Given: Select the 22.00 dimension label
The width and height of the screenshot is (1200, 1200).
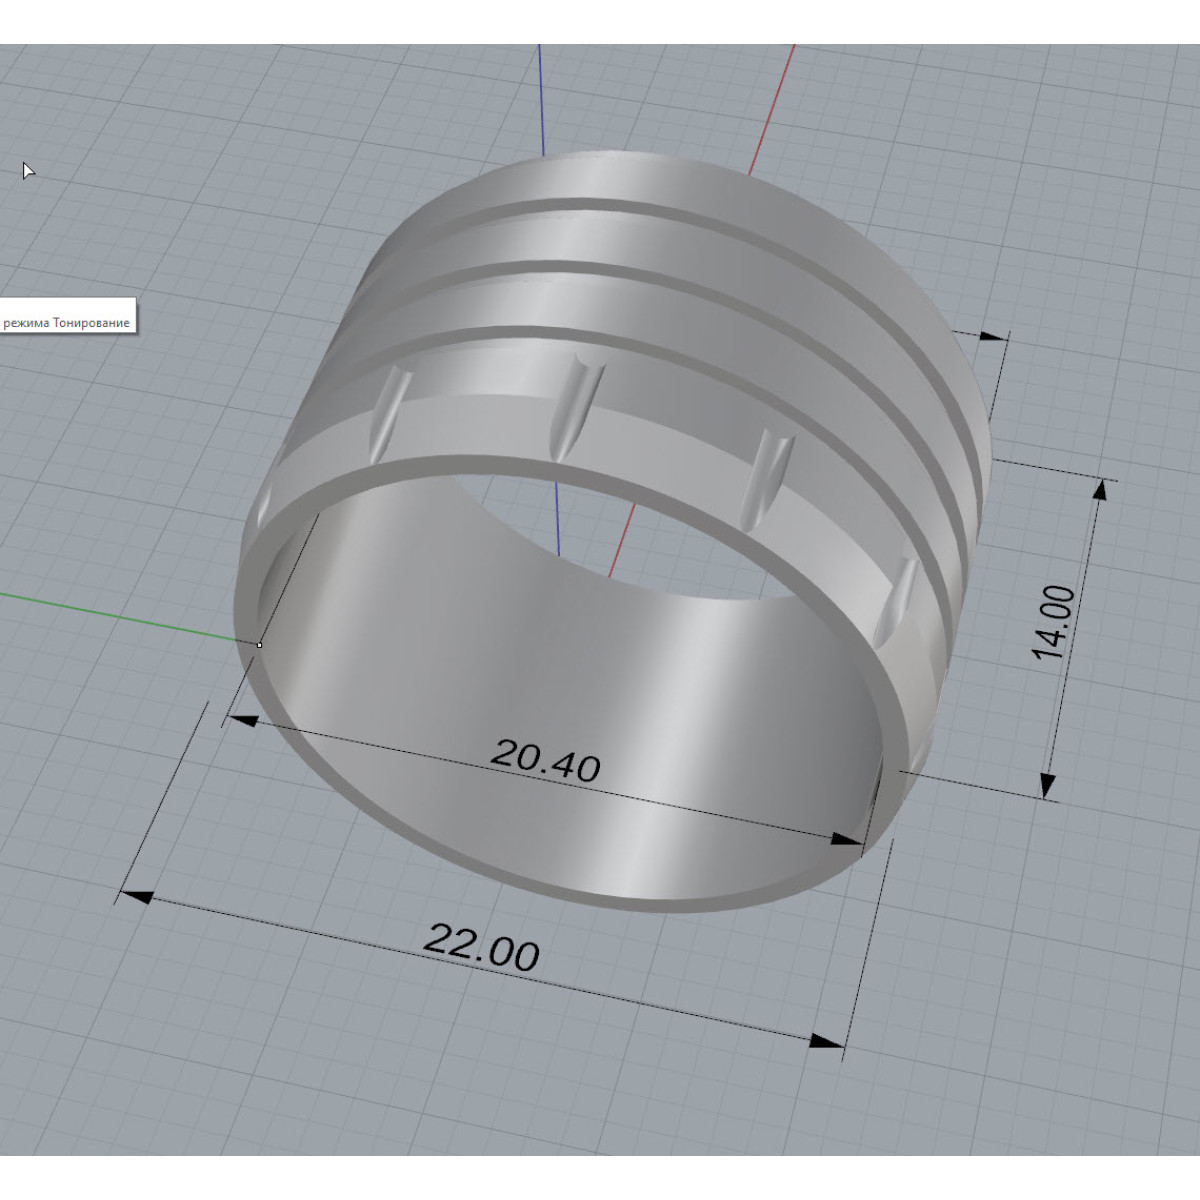Looking at the screenshot, I should 481,946.
